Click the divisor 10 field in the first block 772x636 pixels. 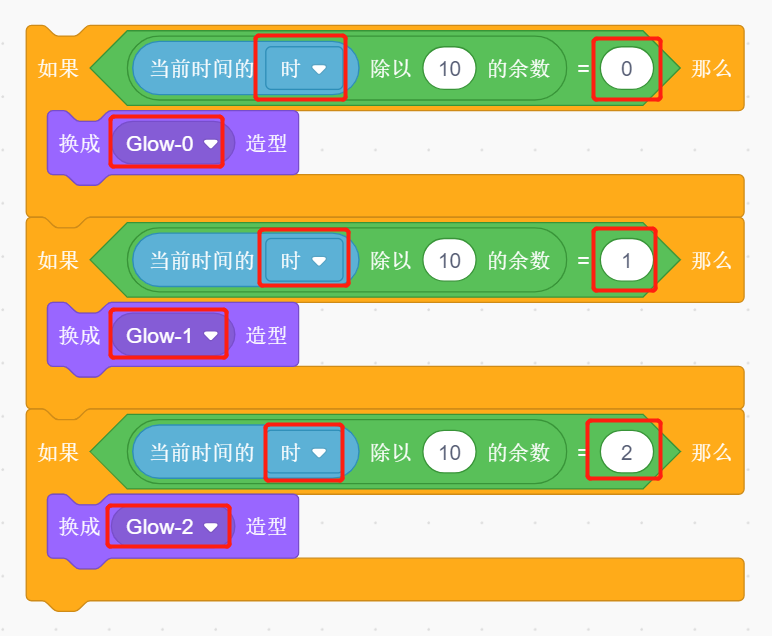click(449, 68)
